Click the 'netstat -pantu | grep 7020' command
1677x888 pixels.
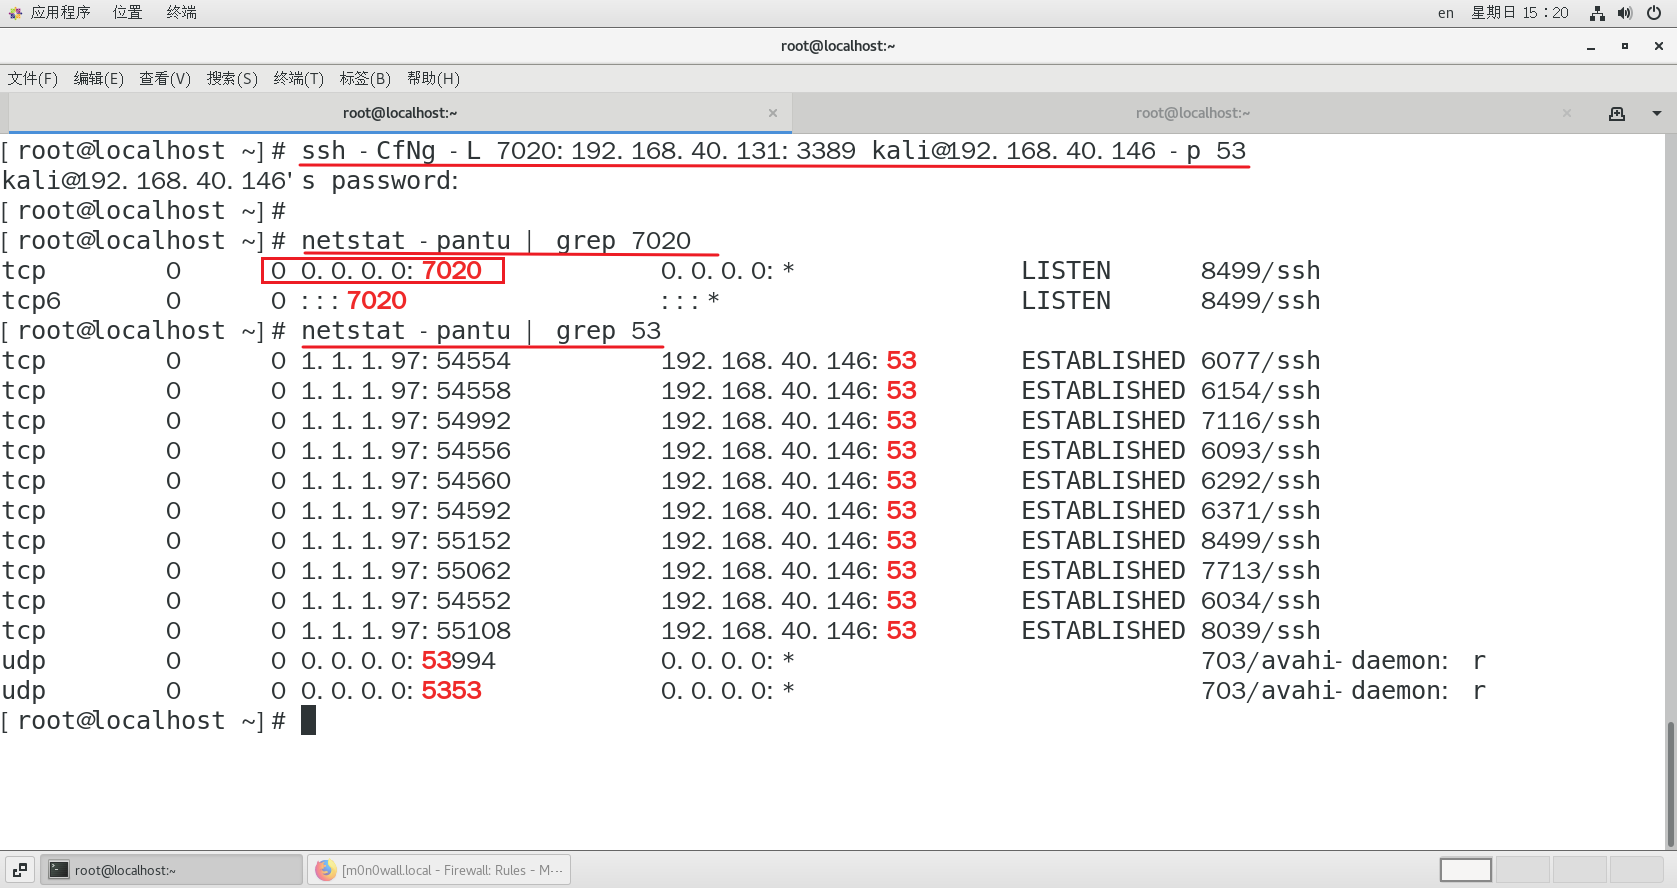pos(496,241)
